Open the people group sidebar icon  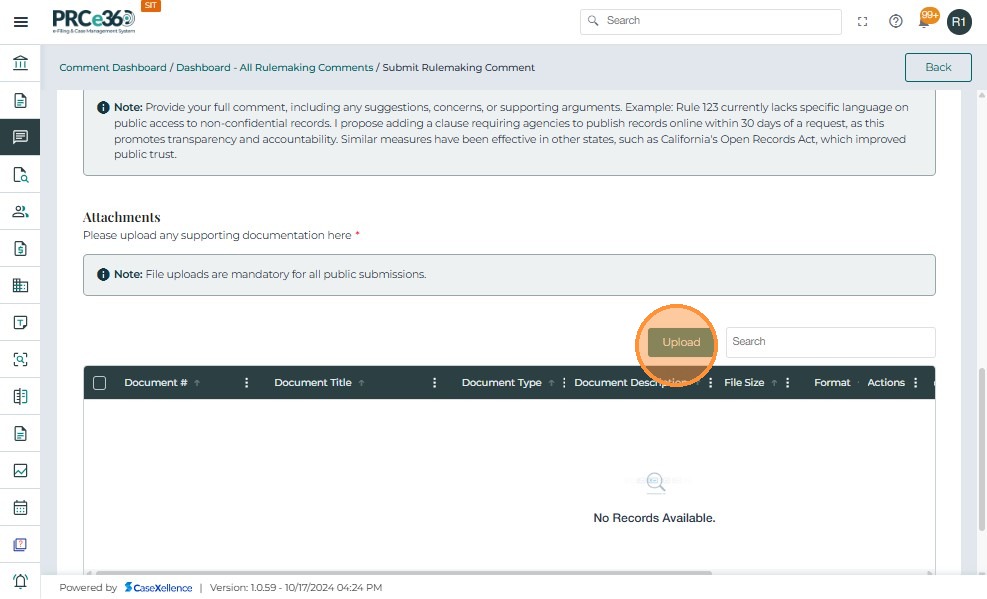point(20,211)
